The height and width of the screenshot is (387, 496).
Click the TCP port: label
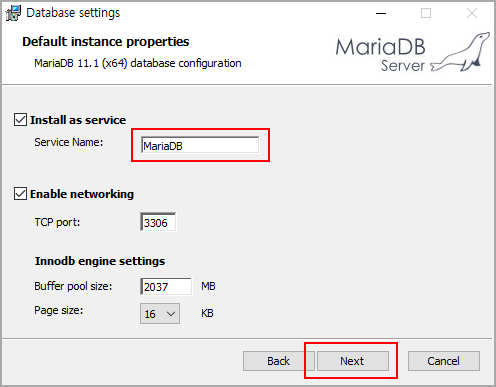pos(57,222)
